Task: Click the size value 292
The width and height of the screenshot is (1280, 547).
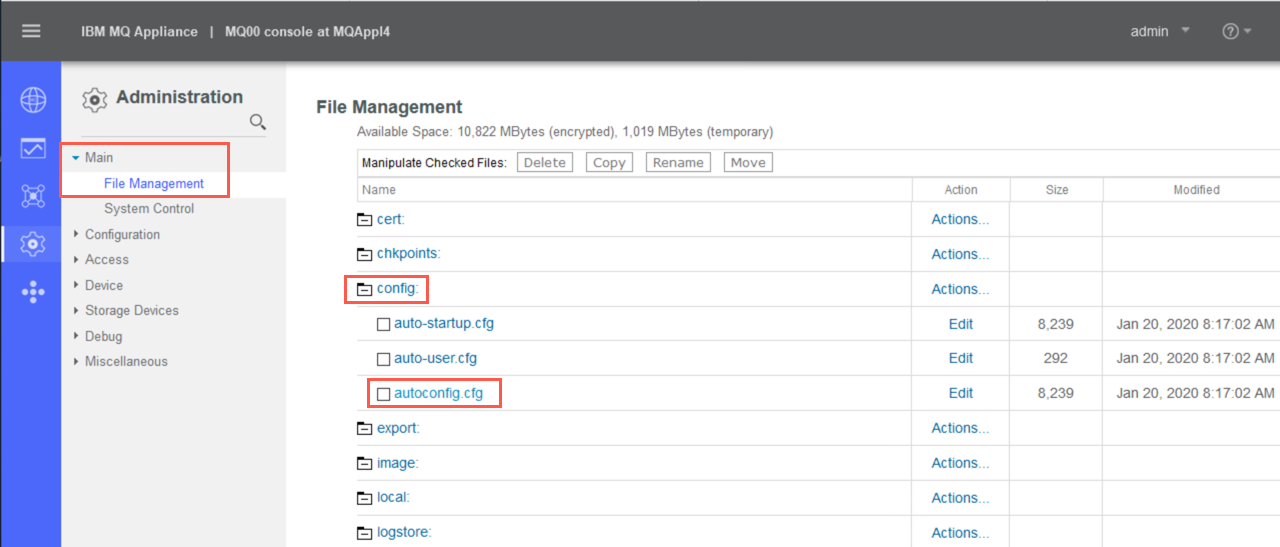Action: pyautogui.click(x=1056, y=359)
